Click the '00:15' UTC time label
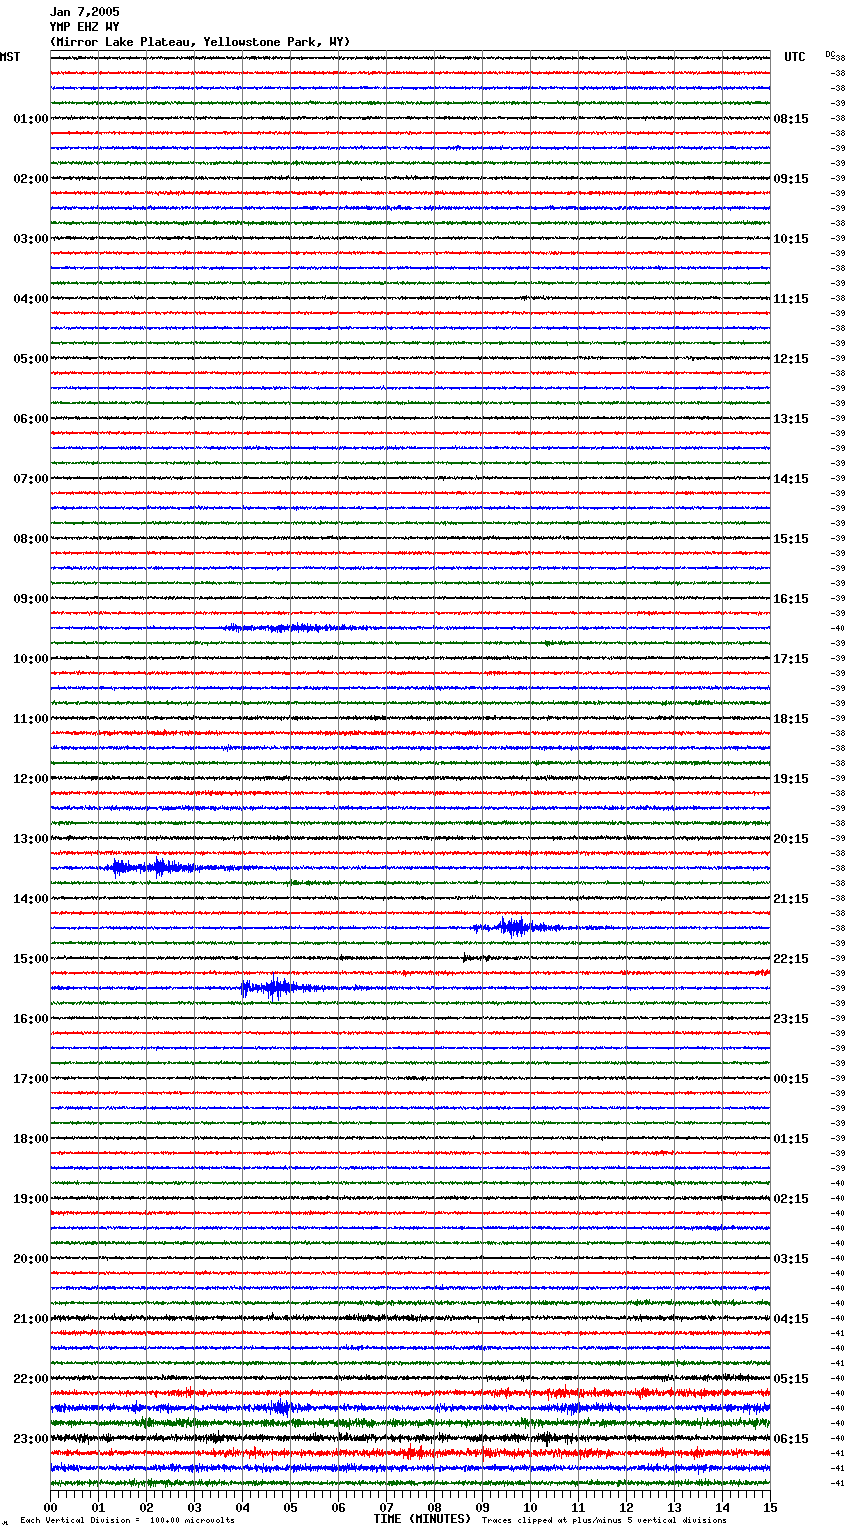Image resolution: width=850 pixels, height=1534 pixels. pos(791,1079)
